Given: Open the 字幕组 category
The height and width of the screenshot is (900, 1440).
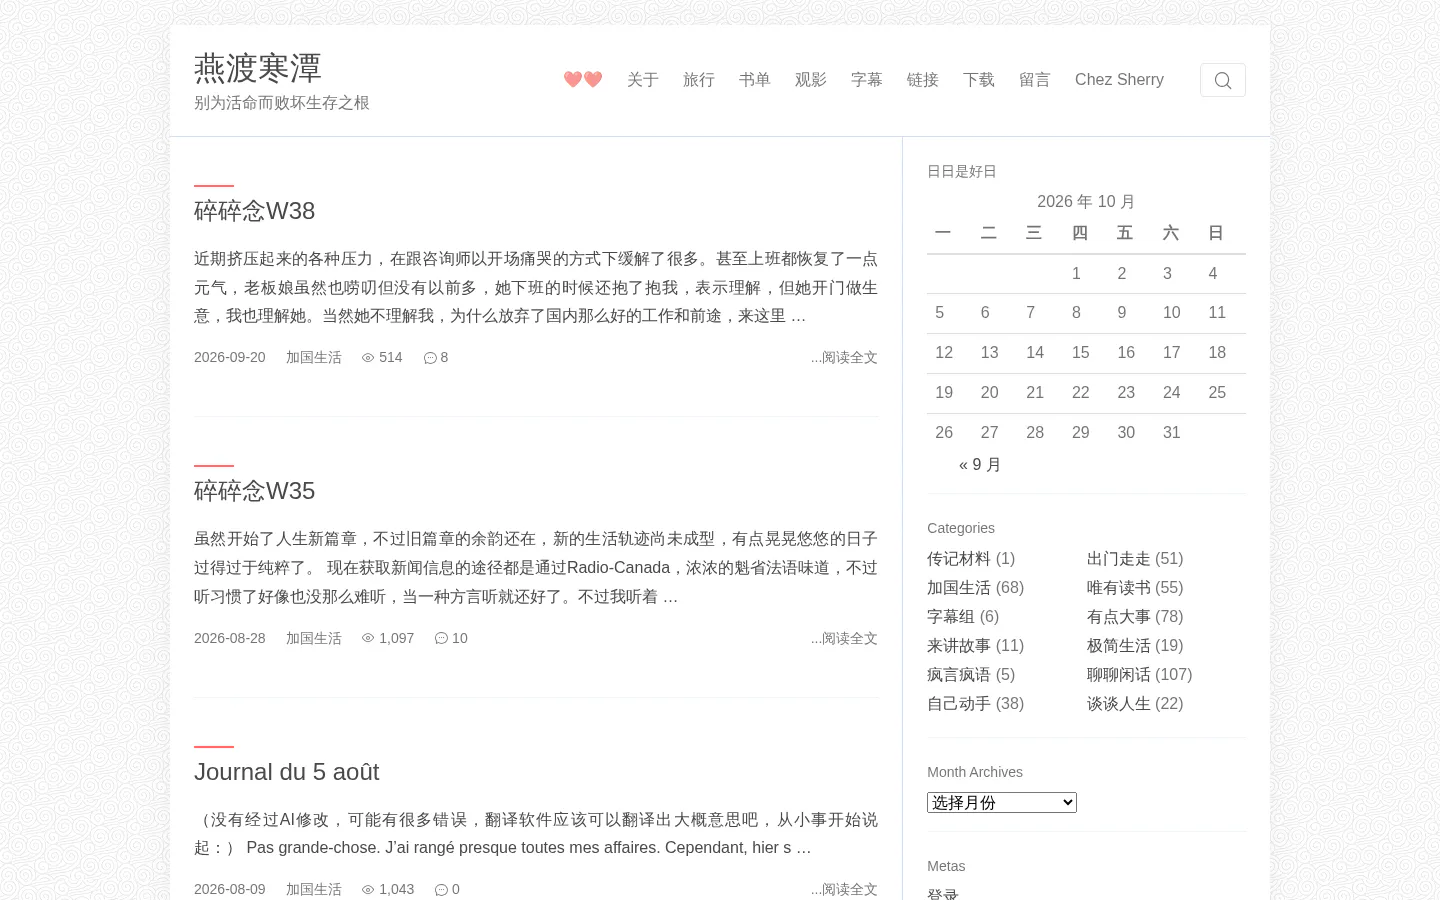Looking at the screenshot, I should (951, 617).
